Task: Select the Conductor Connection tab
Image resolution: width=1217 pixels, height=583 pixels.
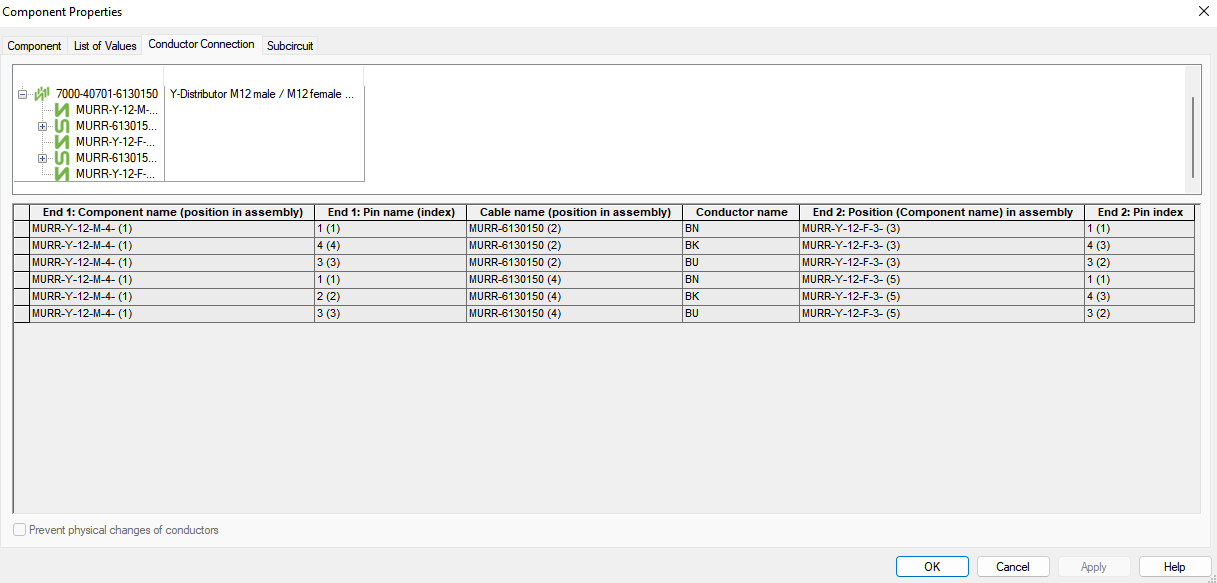Action: (201, 45)
